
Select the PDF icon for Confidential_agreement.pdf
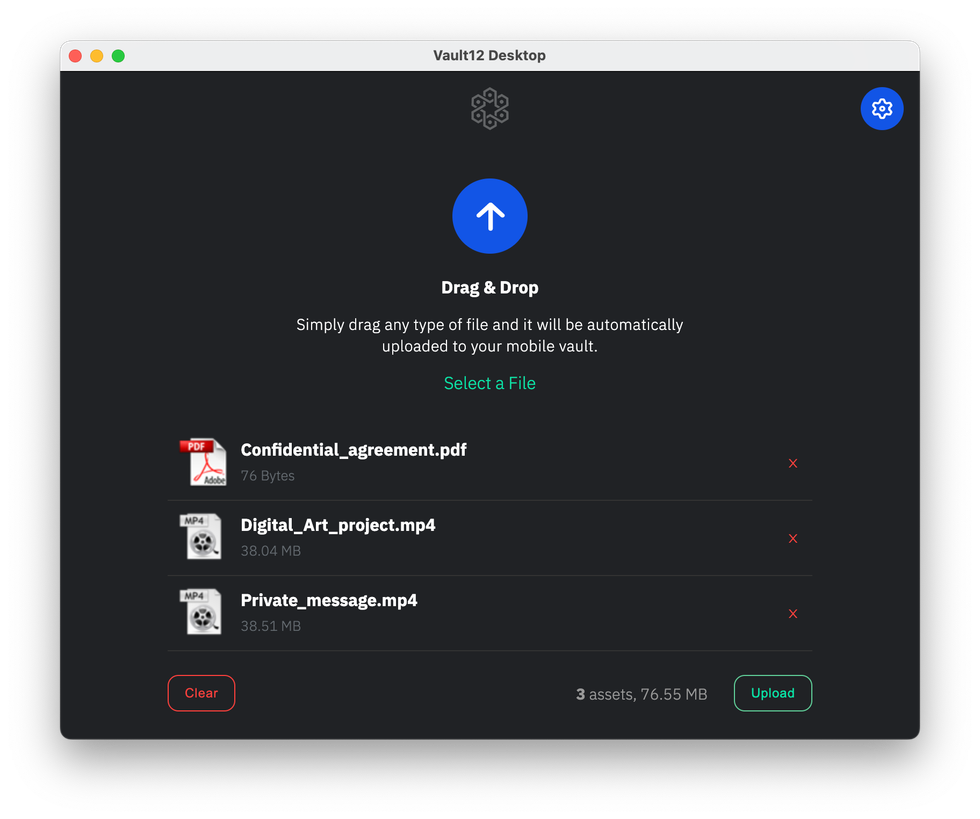point(203,462)
